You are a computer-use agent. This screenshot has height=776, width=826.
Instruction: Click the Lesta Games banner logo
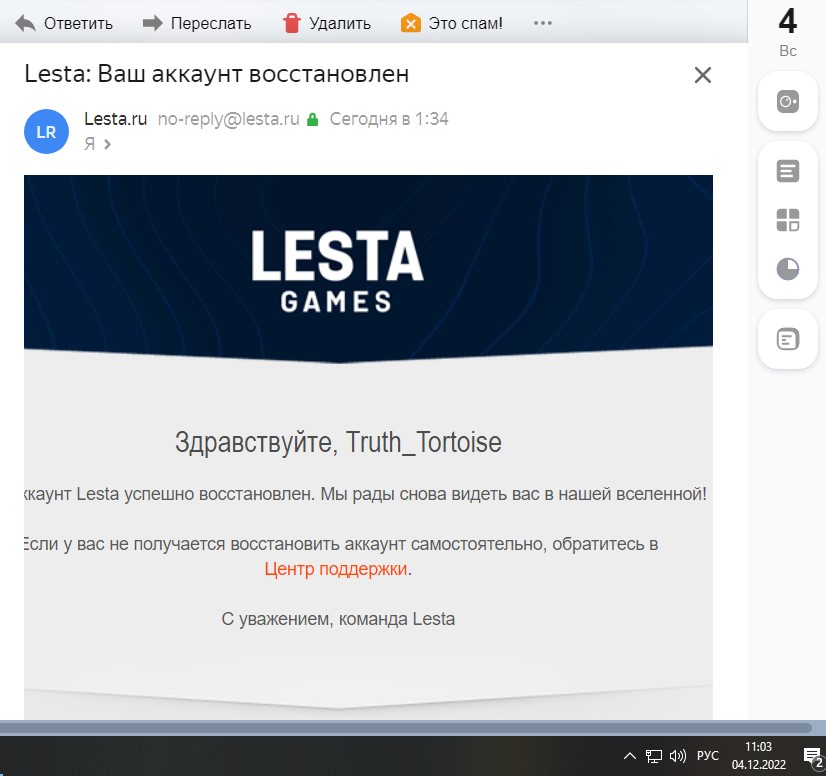(x=337, y=271)
